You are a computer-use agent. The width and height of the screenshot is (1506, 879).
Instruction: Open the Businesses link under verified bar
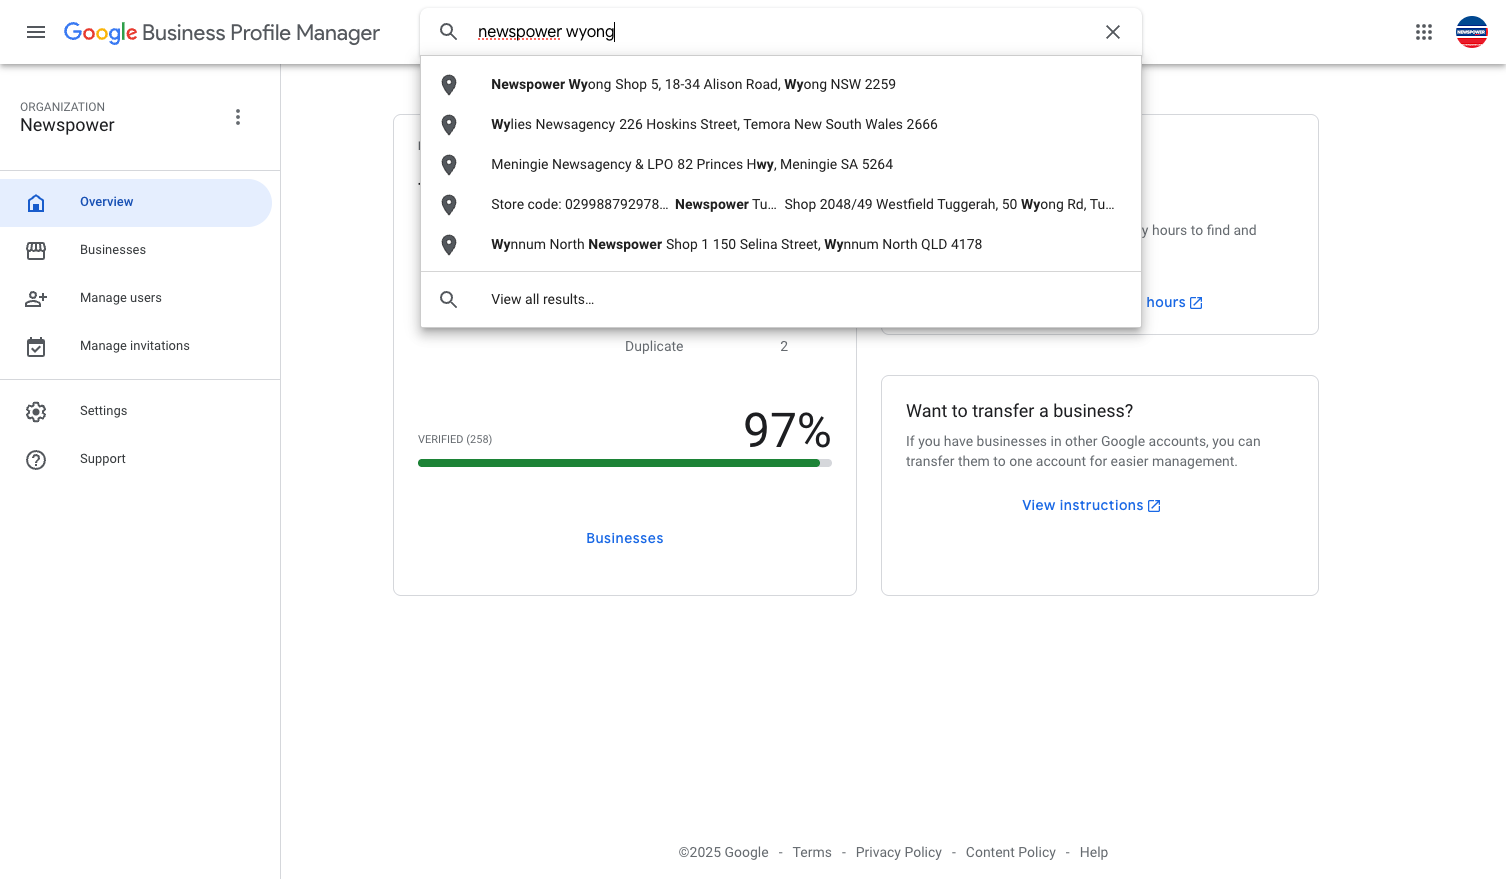[625, 539]
